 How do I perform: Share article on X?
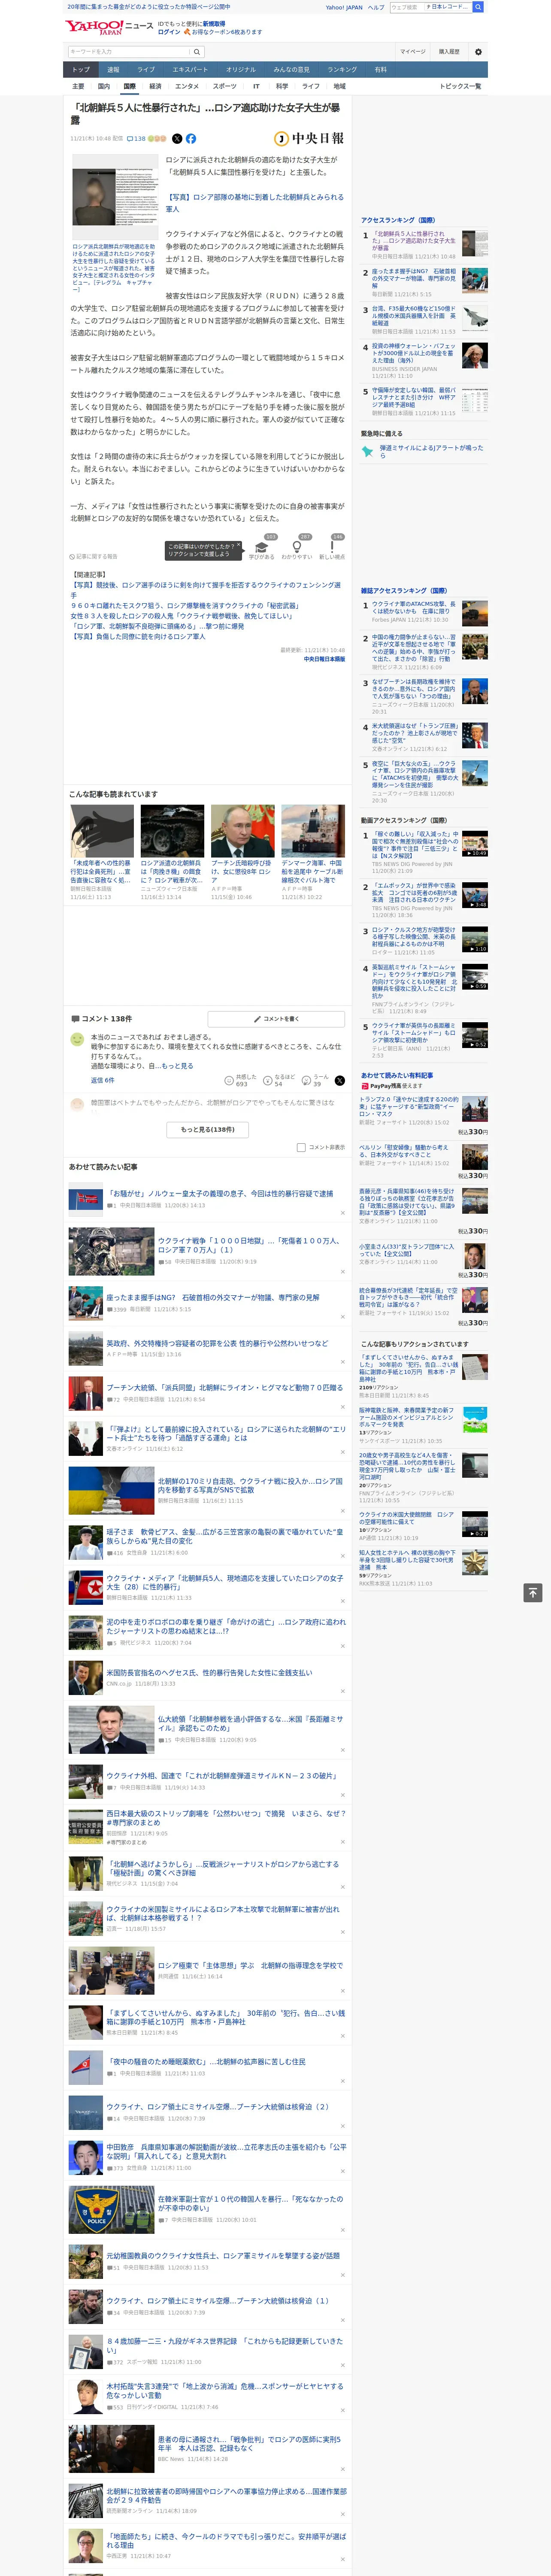coord(177,139)
